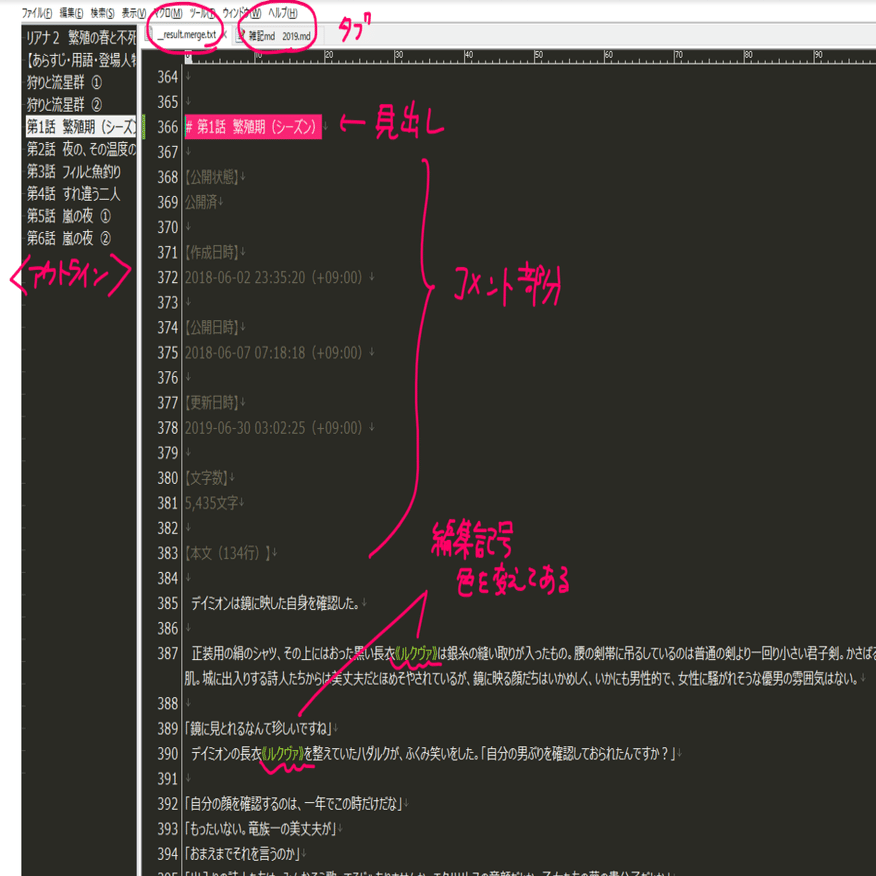The image size is (876, 876).
Task: Select the _result.merge.txt tab
Action: 185,35
